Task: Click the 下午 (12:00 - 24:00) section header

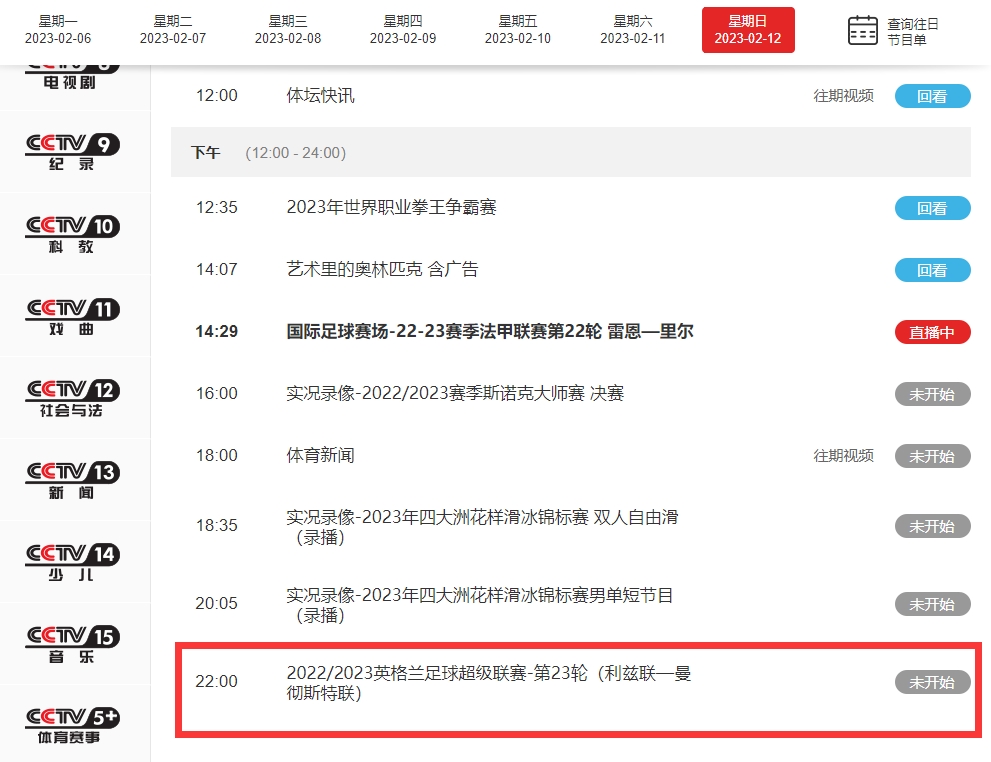Action: [x=571, y=152]
